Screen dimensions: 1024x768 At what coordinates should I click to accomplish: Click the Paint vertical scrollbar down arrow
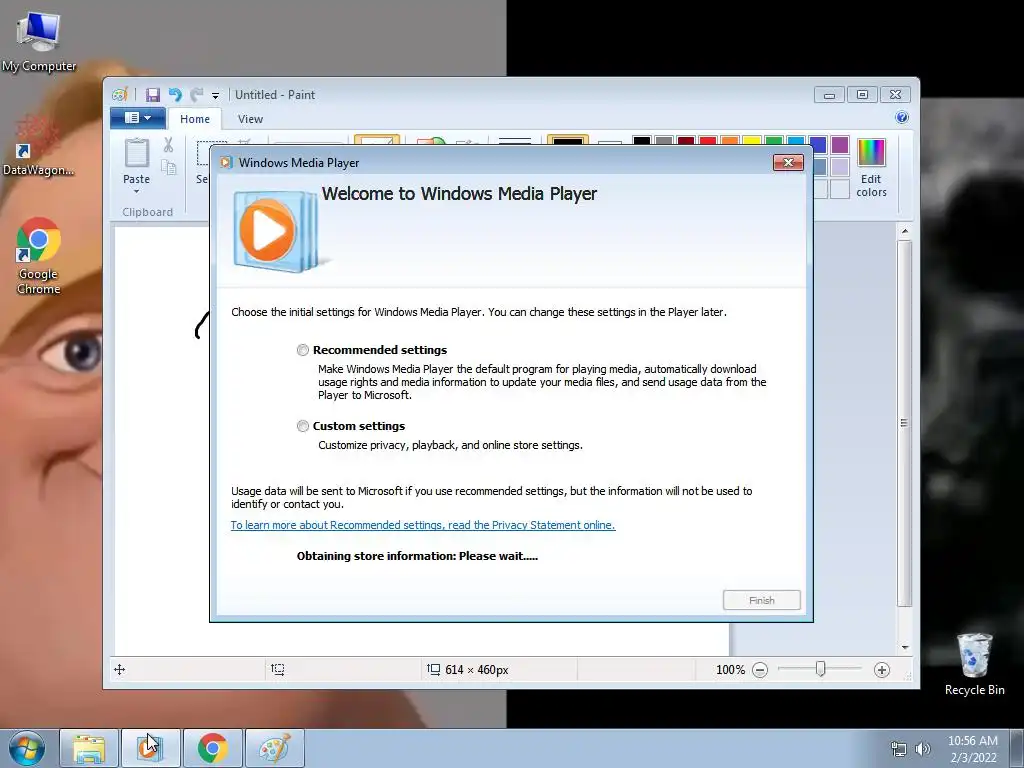coord(904,647)
